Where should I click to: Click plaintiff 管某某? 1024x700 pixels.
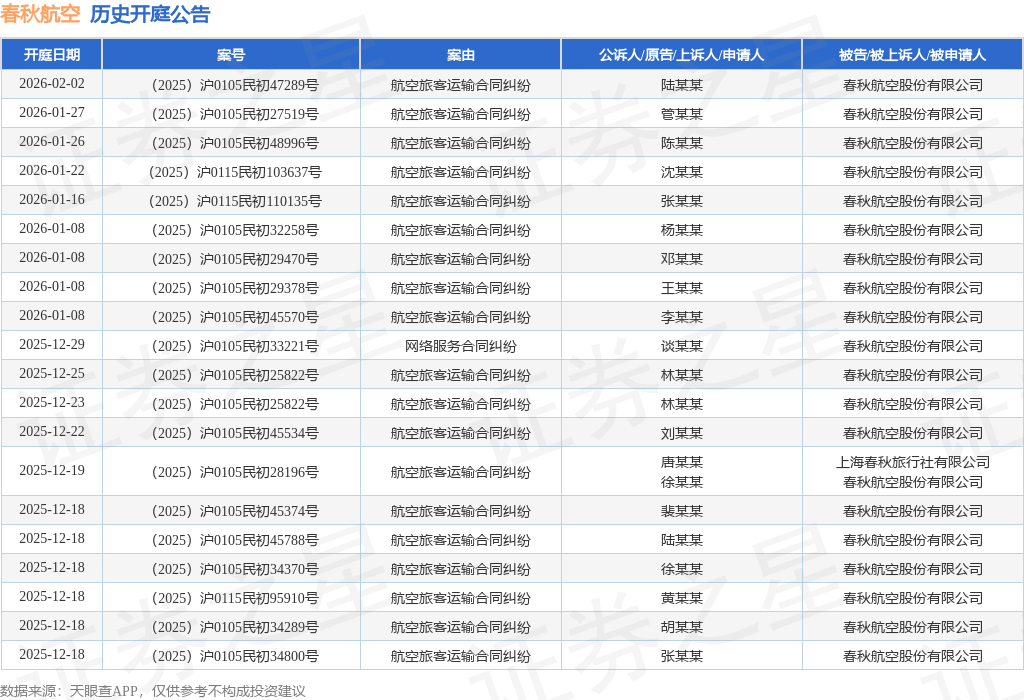click(682, 114)
